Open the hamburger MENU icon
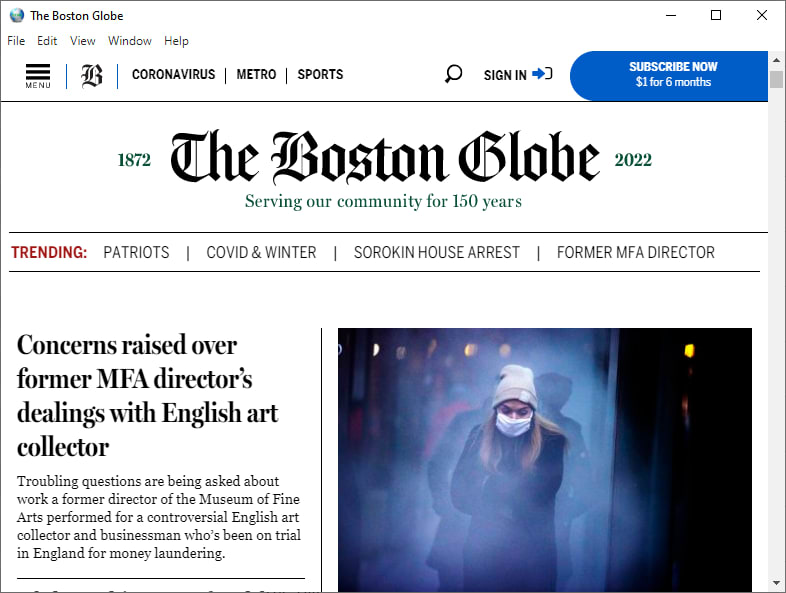786x593 pixels. point(38,76)
